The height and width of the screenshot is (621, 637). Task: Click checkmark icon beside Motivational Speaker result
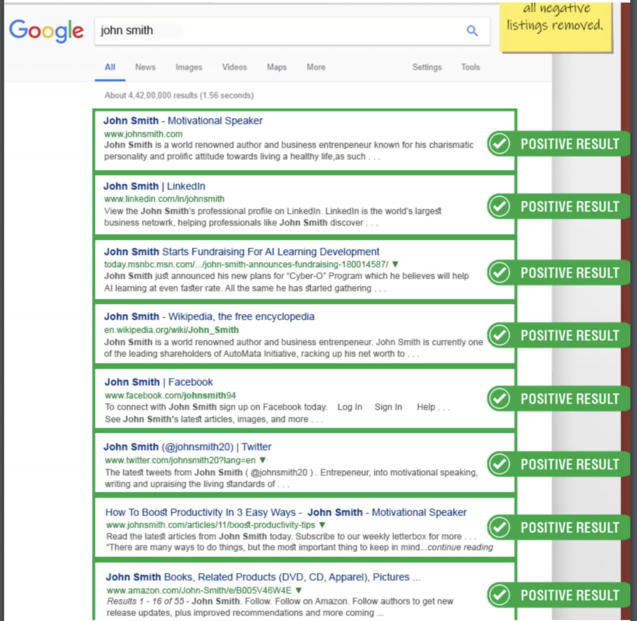click(499, 144)
